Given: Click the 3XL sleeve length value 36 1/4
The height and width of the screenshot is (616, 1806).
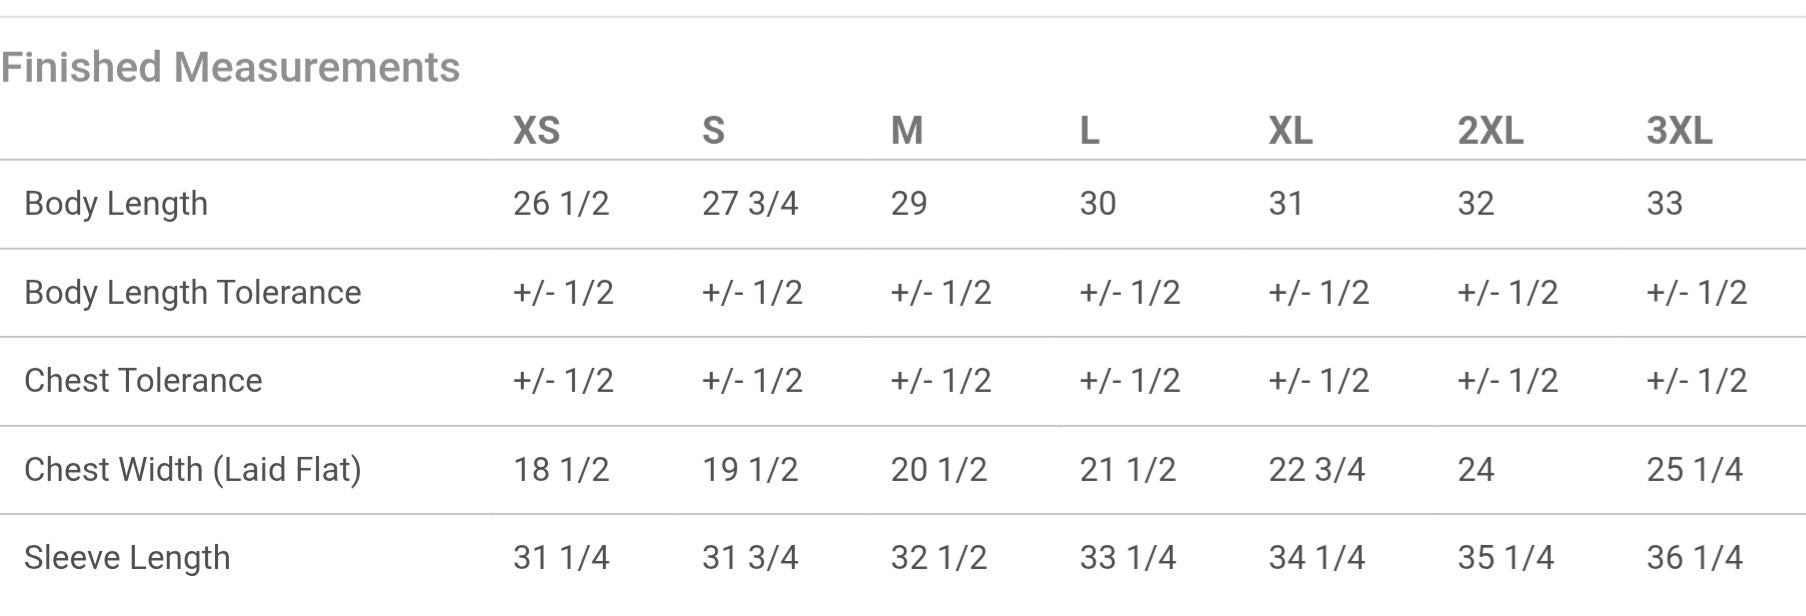Looking at the screenshot, I should pos(1695,557).
